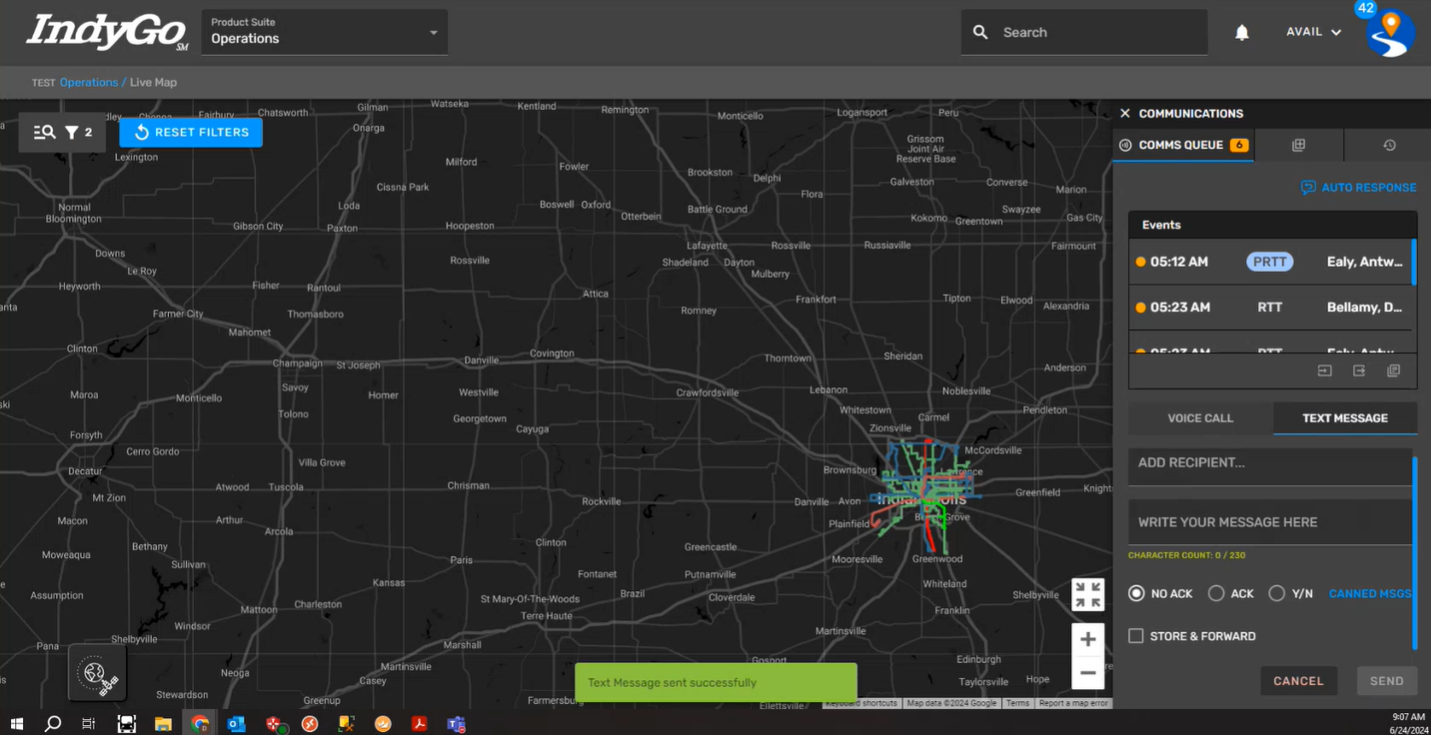Click the text message form scrollbar
The width and height of the screenshot is (1431, 735).
tap(1414, 552)
